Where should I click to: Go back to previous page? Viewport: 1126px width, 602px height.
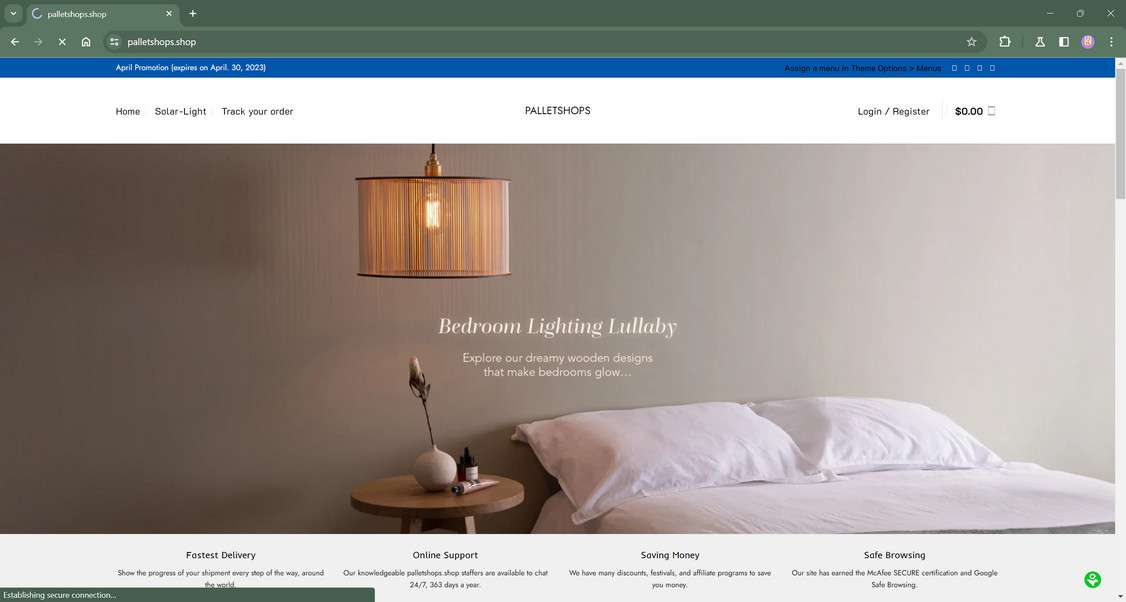[14, 42]
